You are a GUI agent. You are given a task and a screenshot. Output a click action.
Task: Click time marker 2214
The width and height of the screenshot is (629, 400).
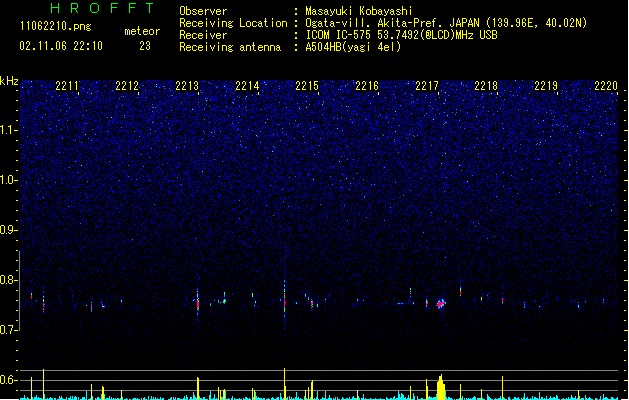pos(247,86)
